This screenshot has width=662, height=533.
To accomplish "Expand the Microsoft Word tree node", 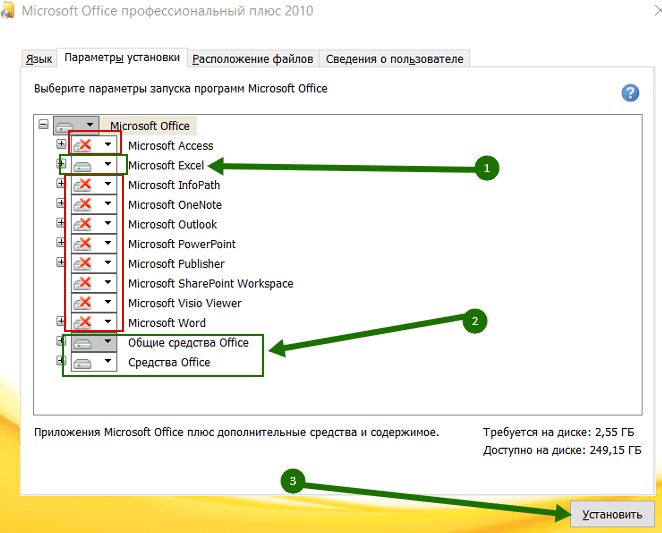I will (x=61, y=321).
